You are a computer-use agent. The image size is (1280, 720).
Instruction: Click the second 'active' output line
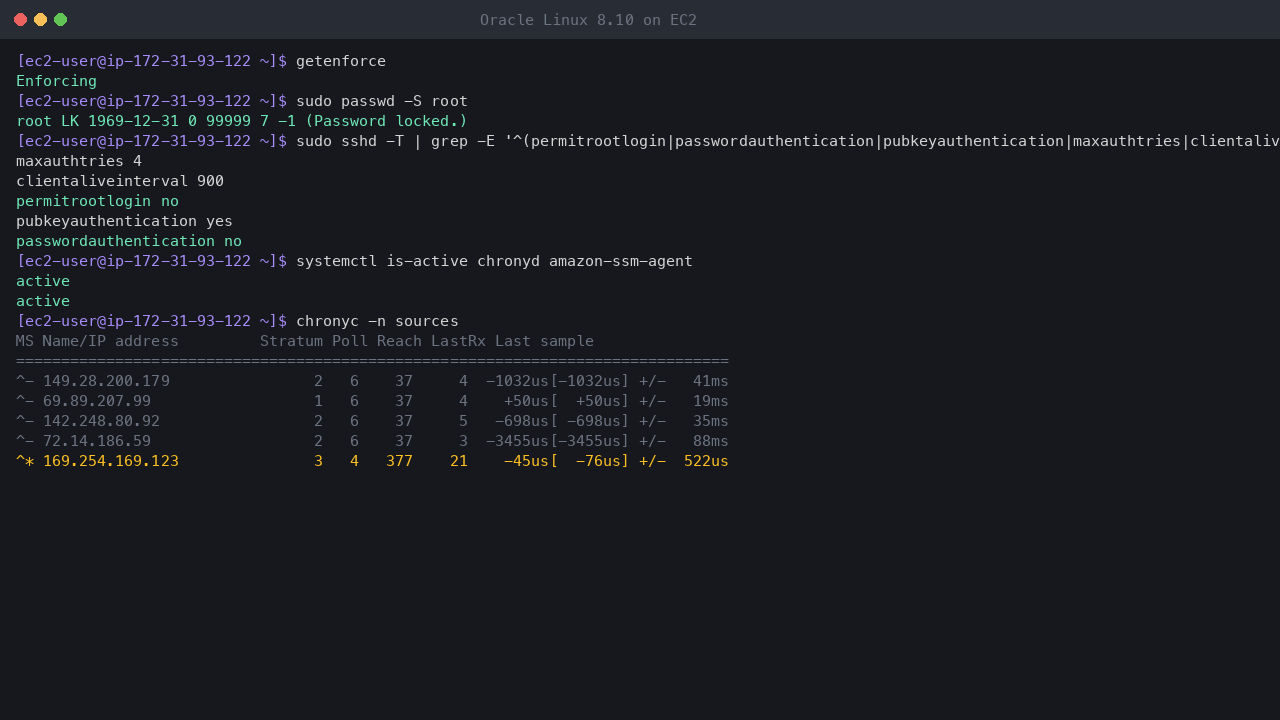(x=43, y=301)
